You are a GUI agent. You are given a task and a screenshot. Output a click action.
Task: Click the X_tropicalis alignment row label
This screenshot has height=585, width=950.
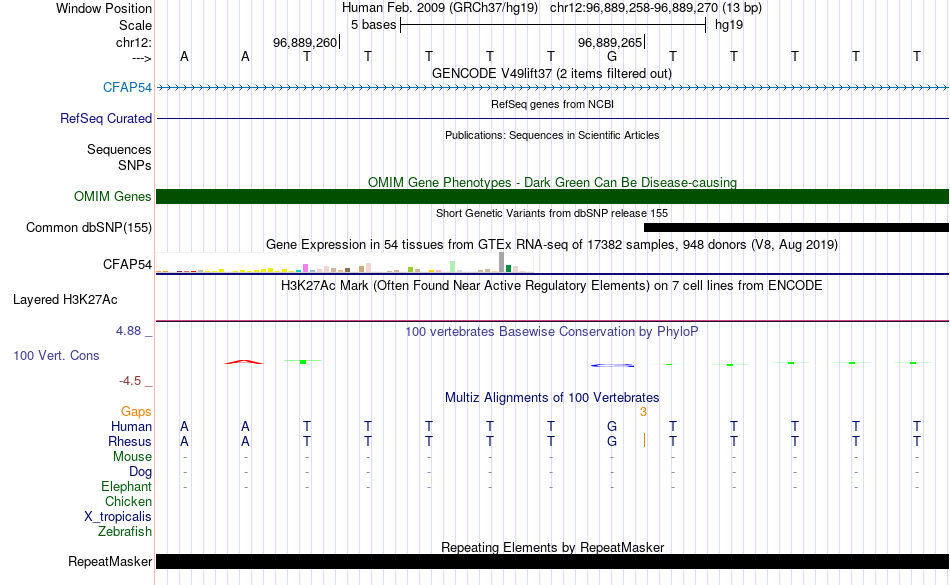tap(118, 517)
